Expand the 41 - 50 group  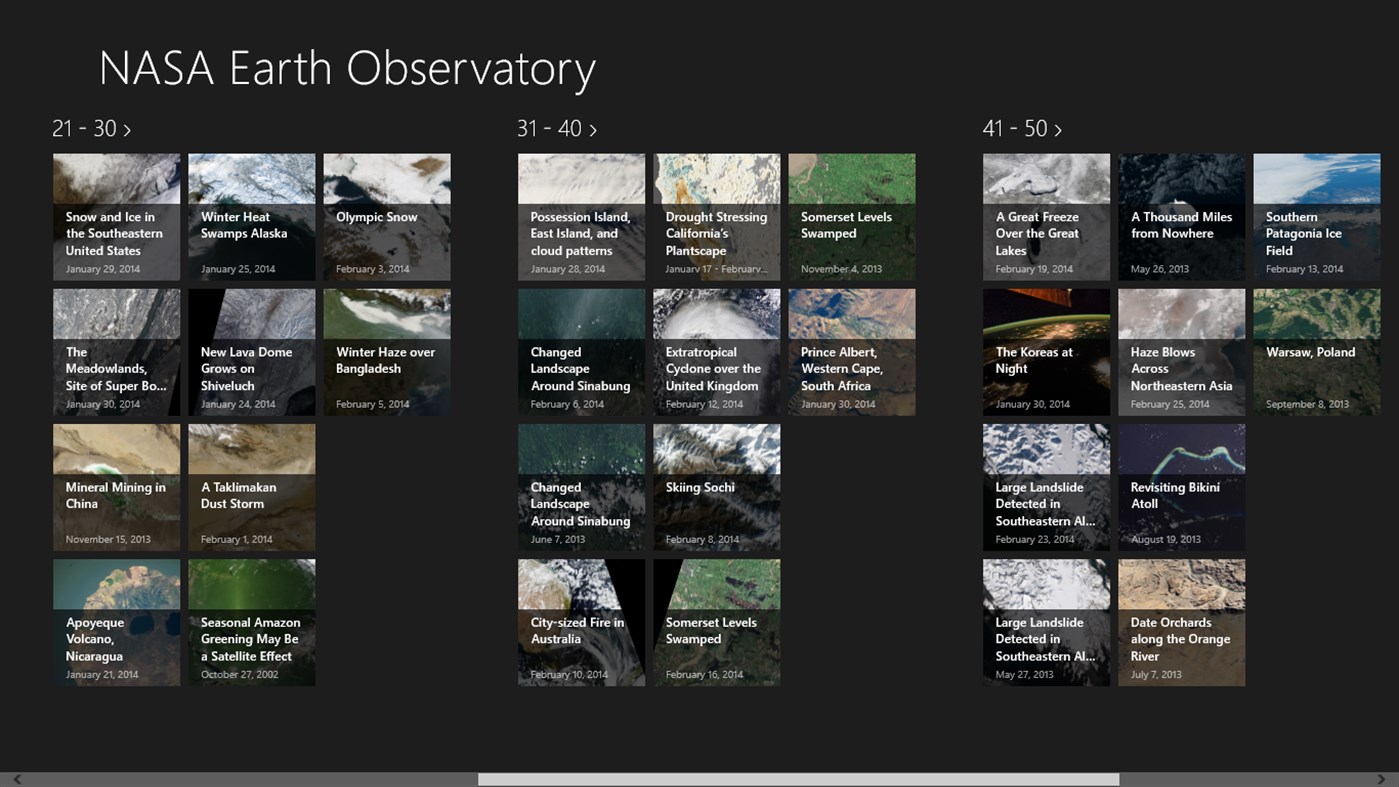pyautogui.click(x=1022, y=128)
